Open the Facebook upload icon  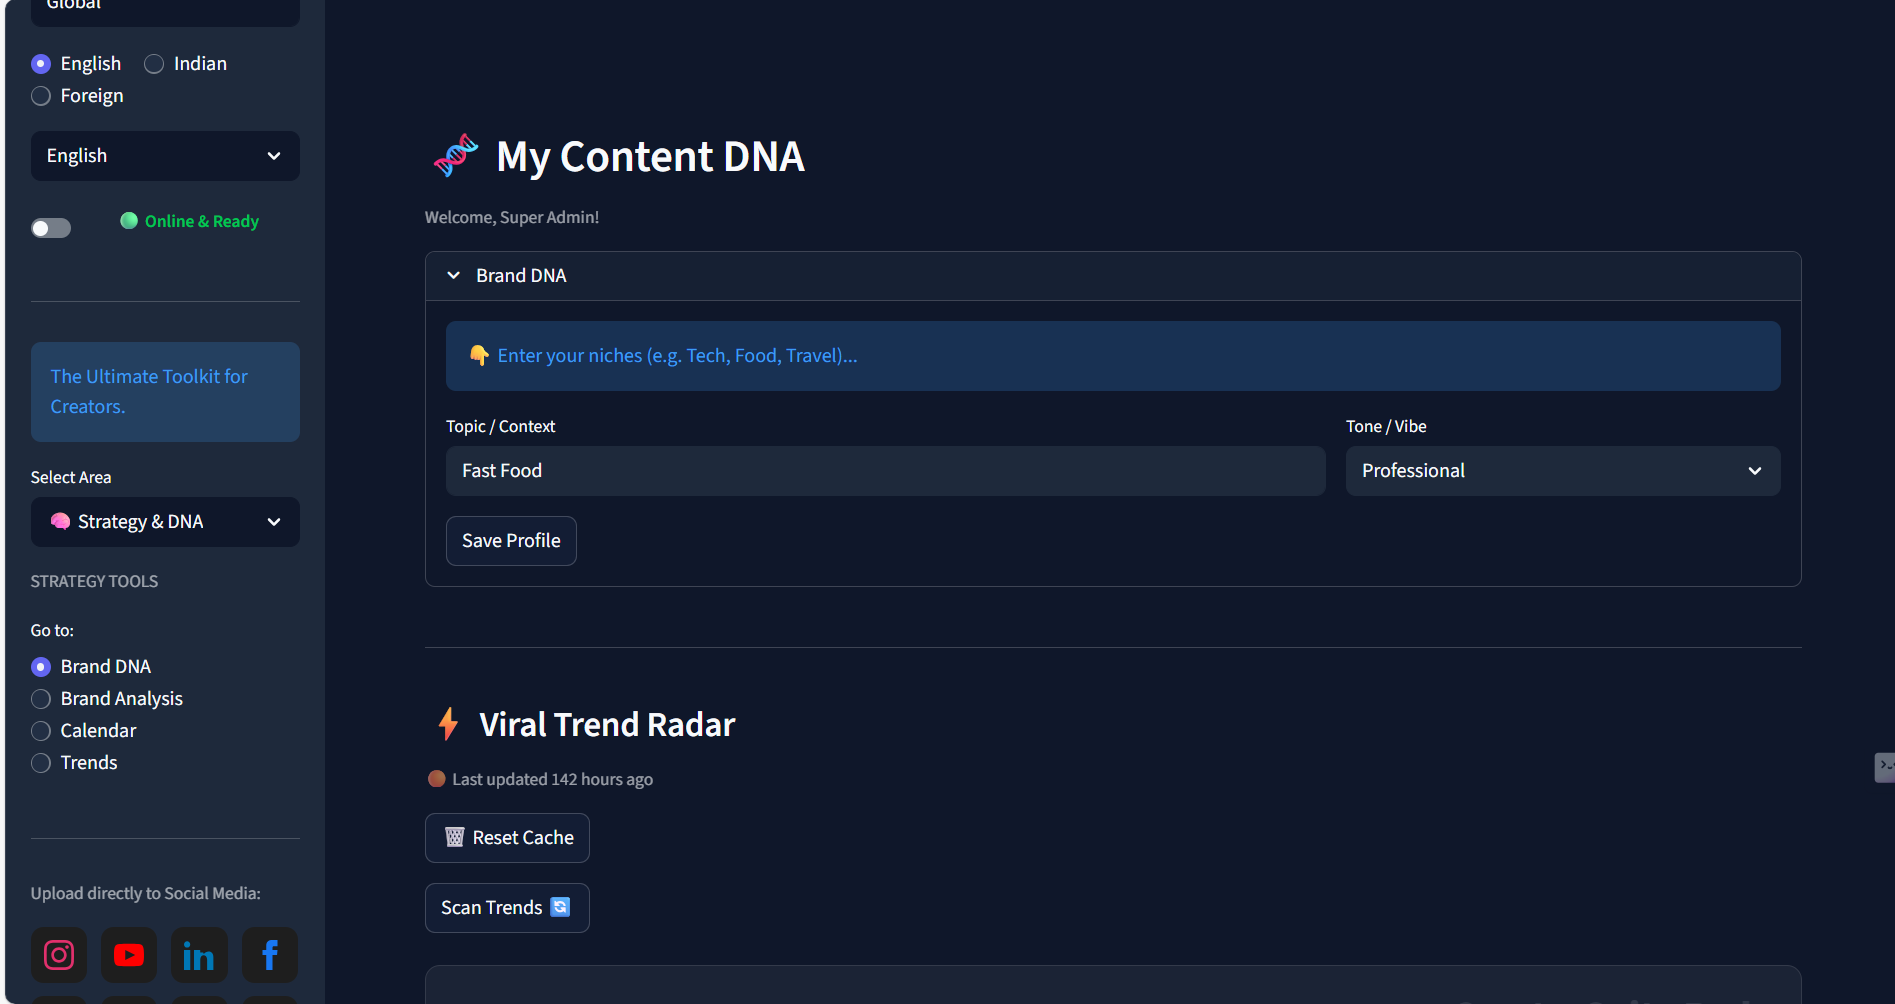click(x=269, y=955)
